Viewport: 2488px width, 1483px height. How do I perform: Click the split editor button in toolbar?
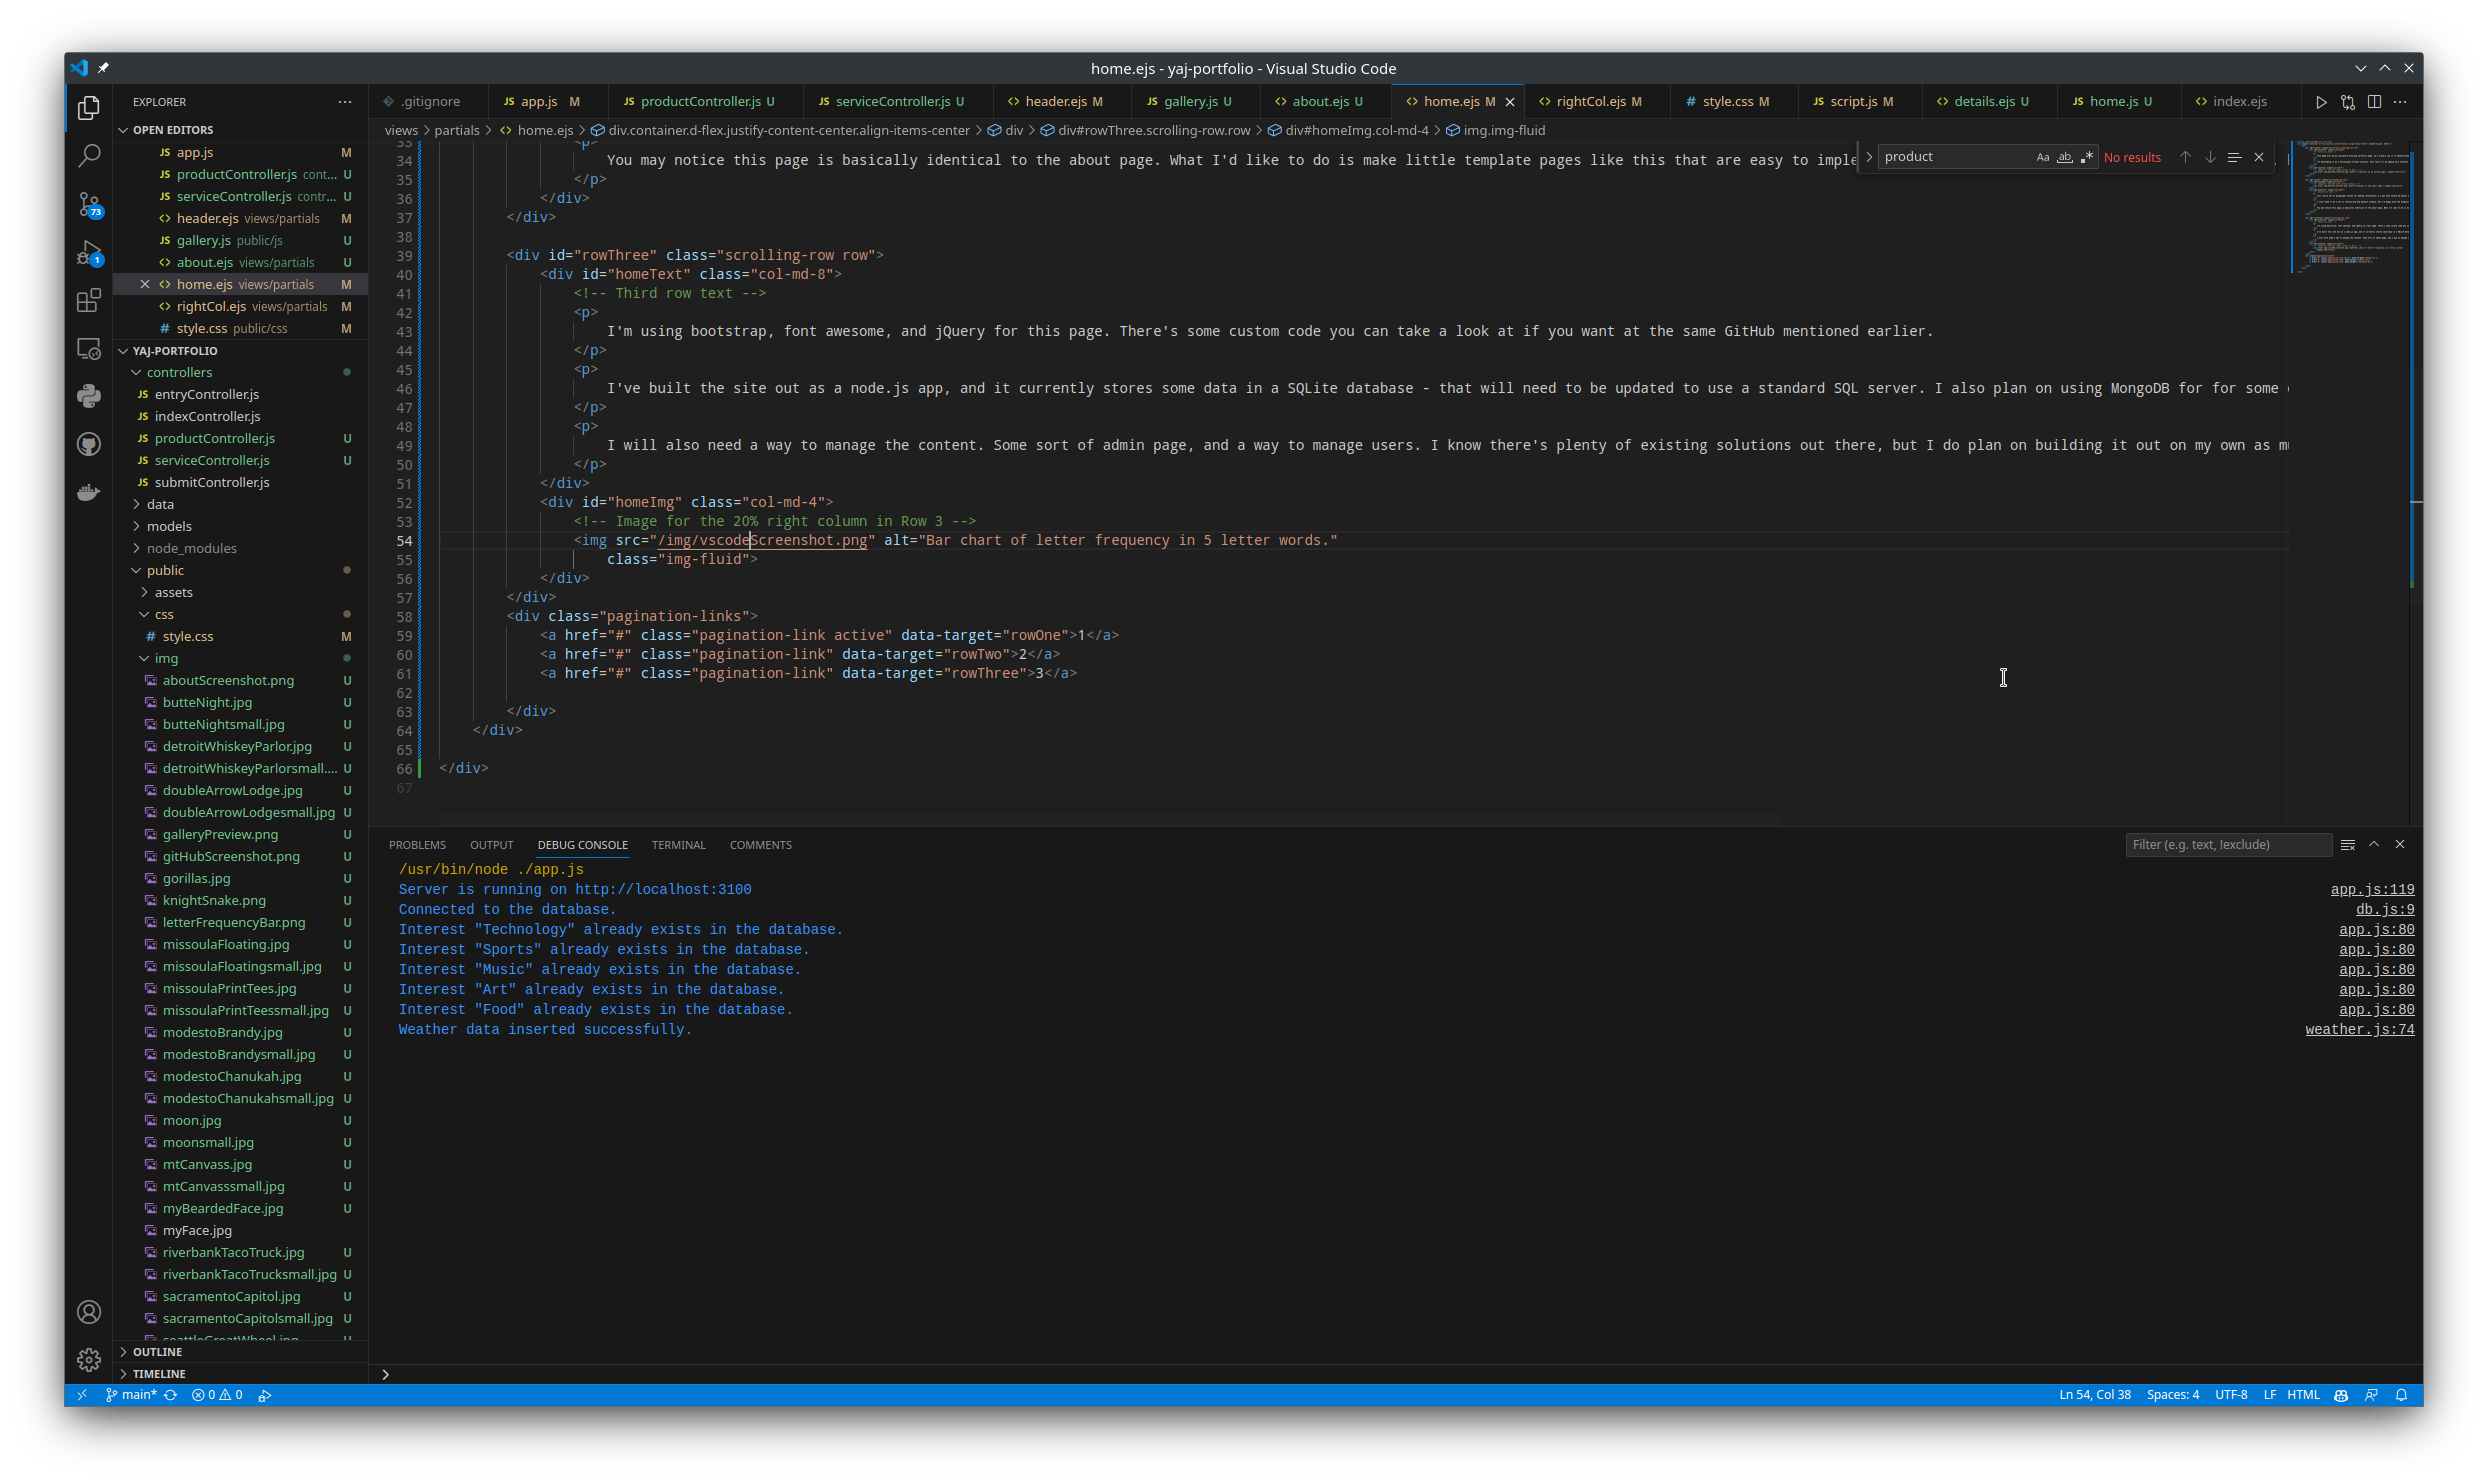[x=2373, y=101]
